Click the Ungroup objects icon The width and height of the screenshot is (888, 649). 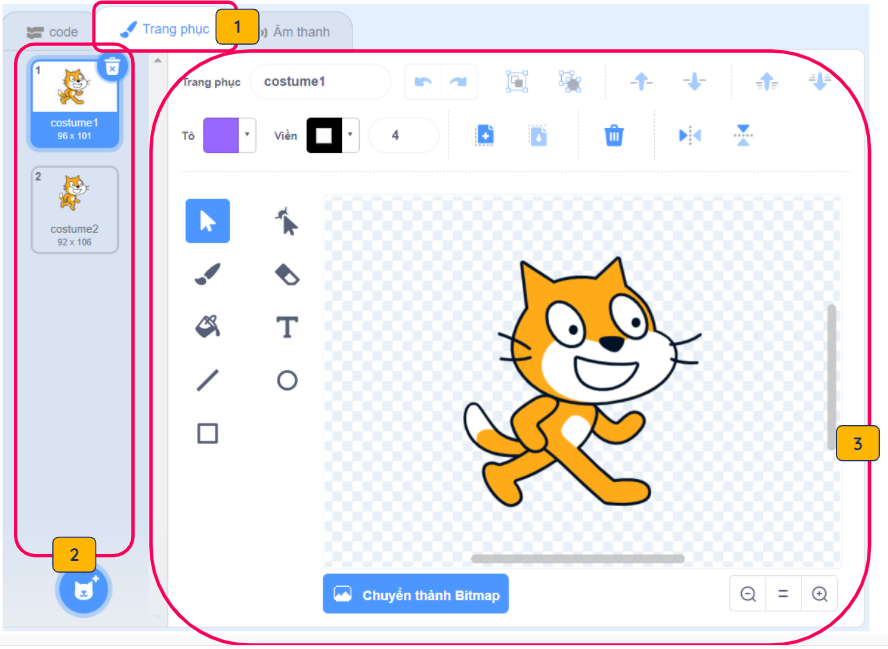pyautogui.click(x=570, y=82)
